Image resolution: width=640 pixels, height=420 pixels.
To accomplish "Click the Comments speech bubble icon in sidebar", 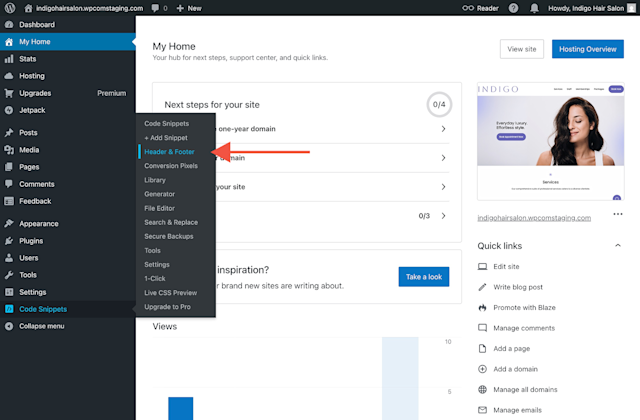I will point(9,184).
